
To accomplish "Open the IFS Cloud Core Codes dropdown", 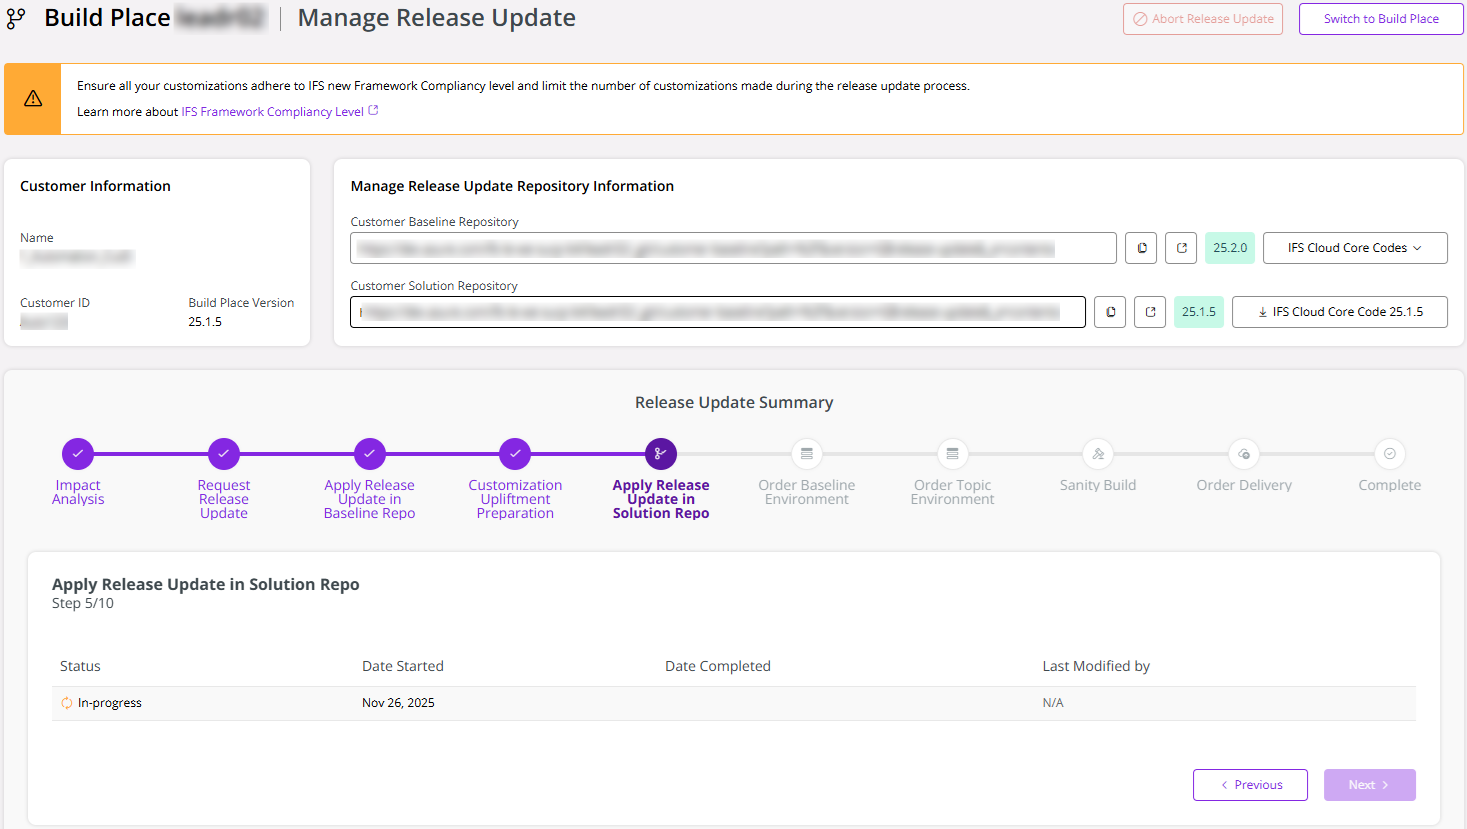I will [x=1355, y=247].
